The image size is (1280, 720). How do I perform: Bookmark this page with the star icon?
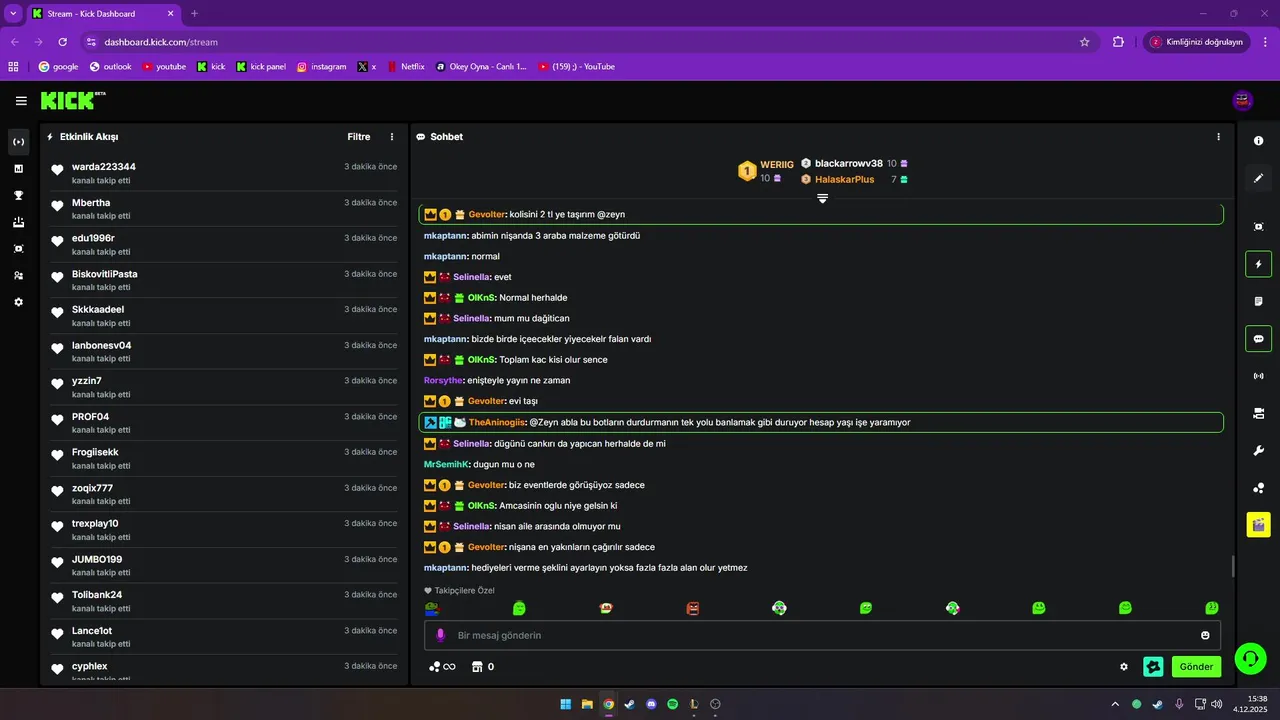tap(1084, 42)
